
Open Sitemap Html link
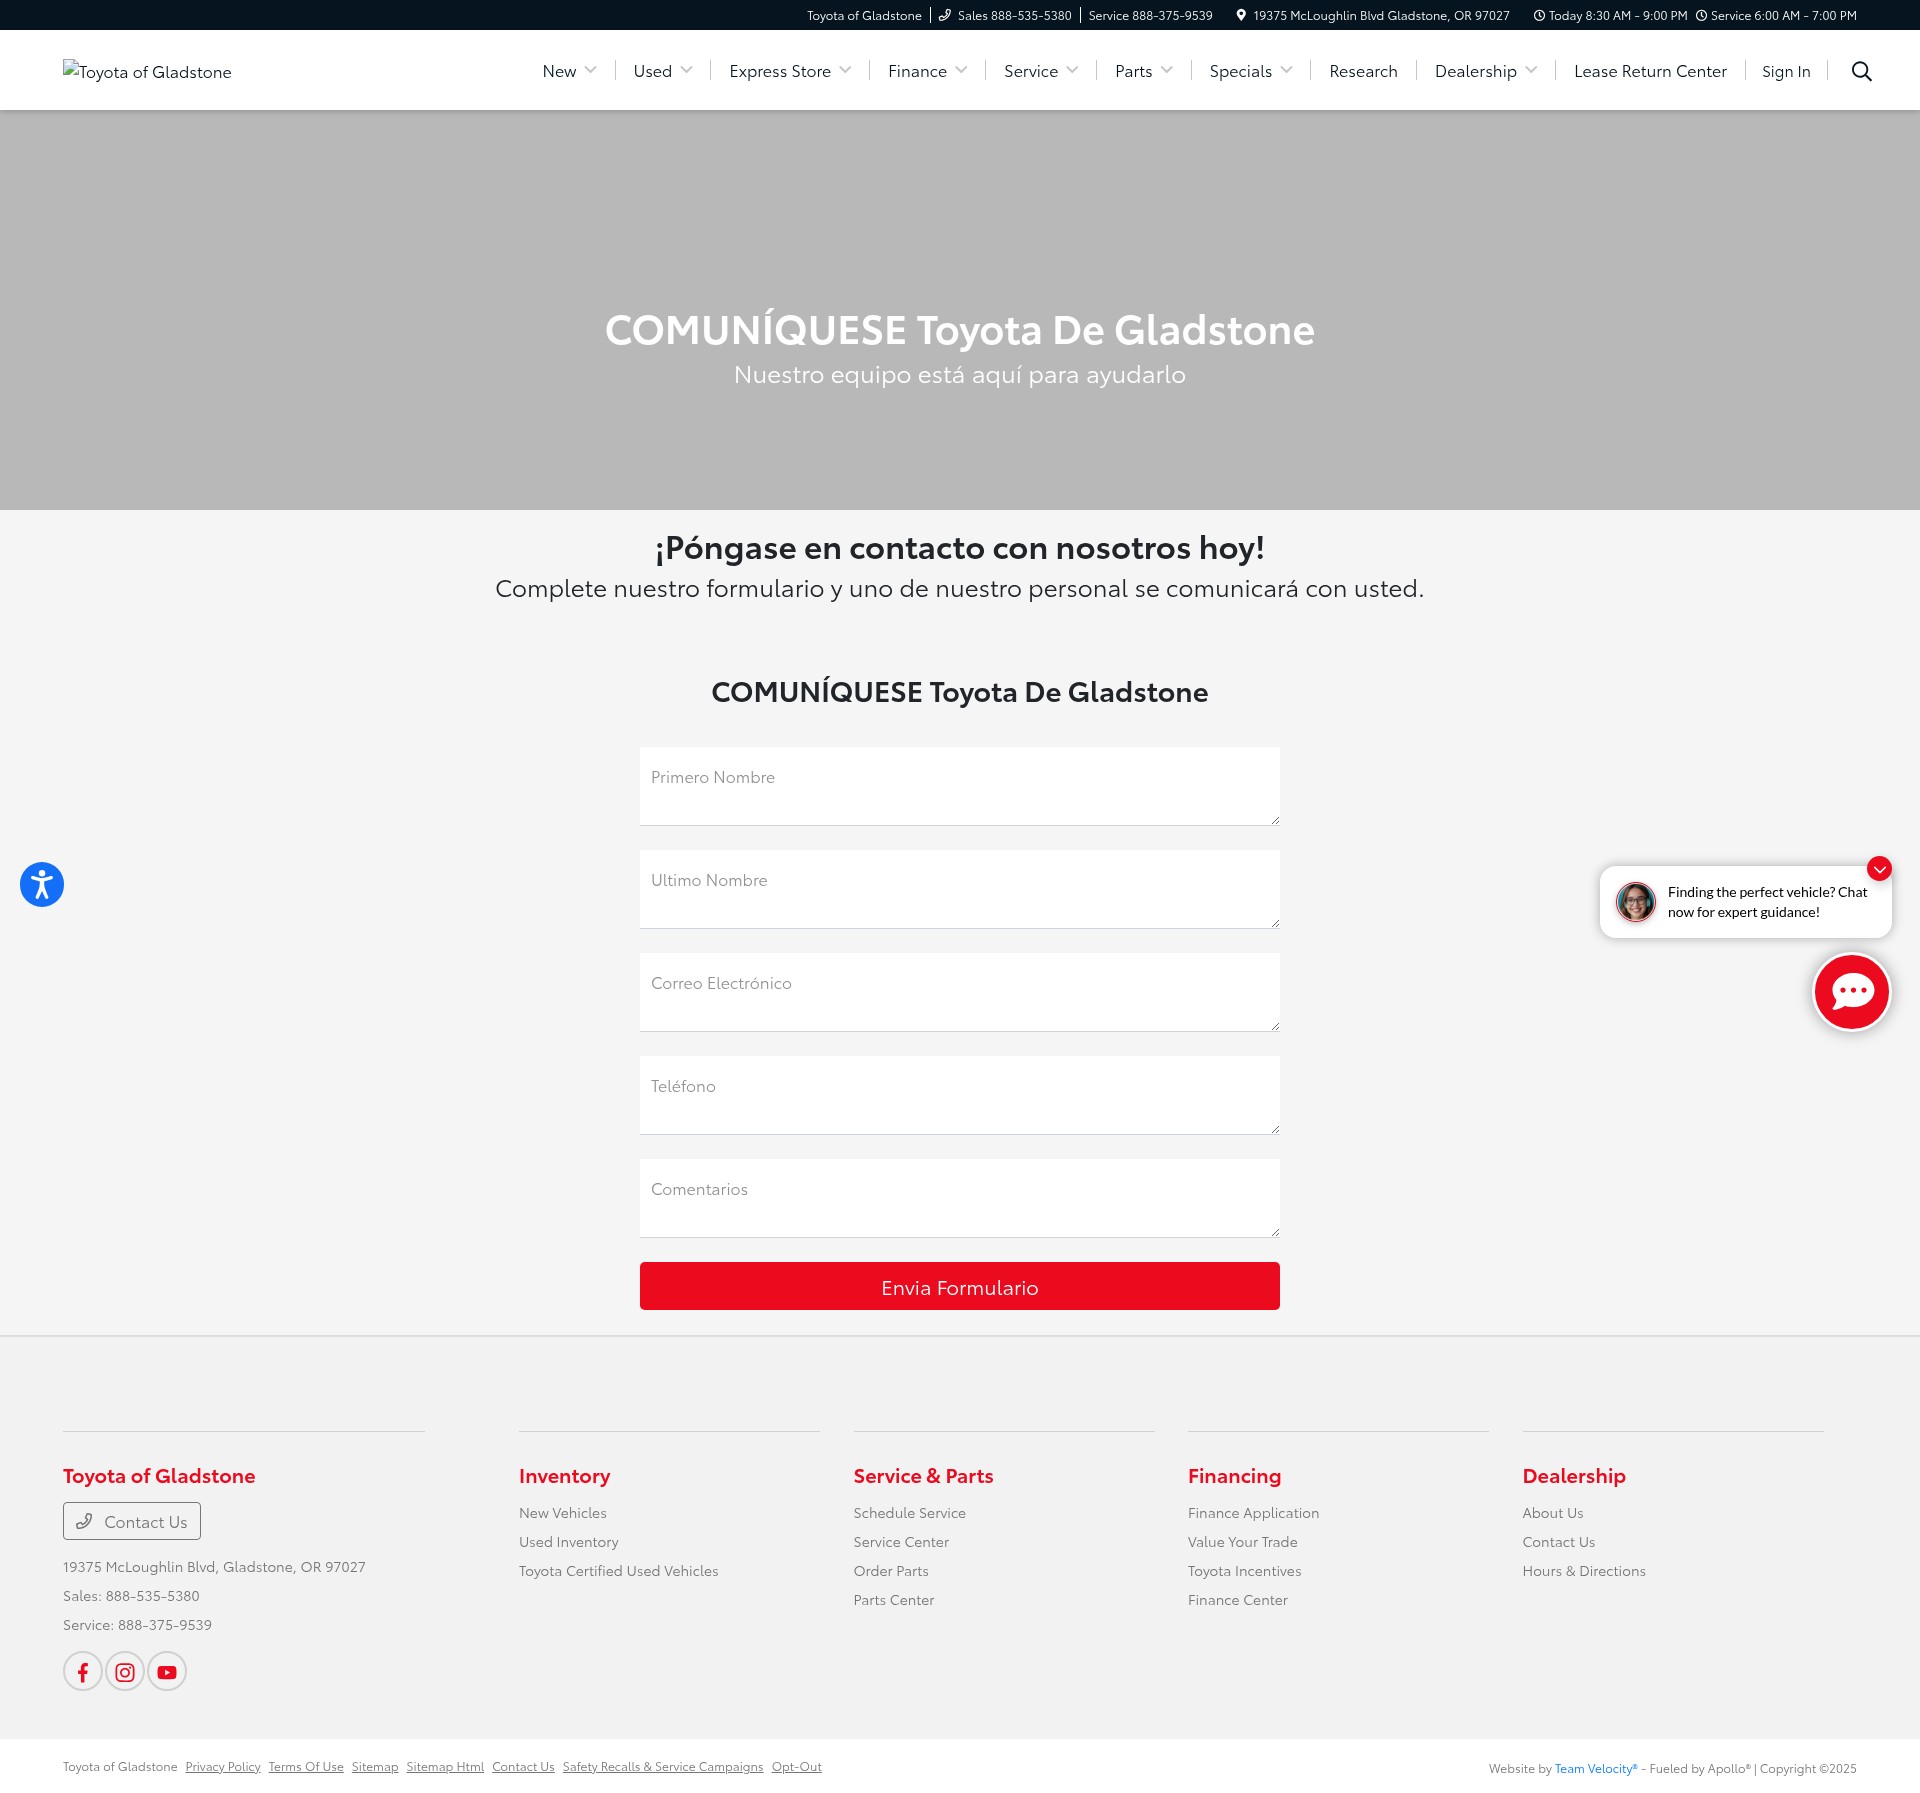(445, 1767)
